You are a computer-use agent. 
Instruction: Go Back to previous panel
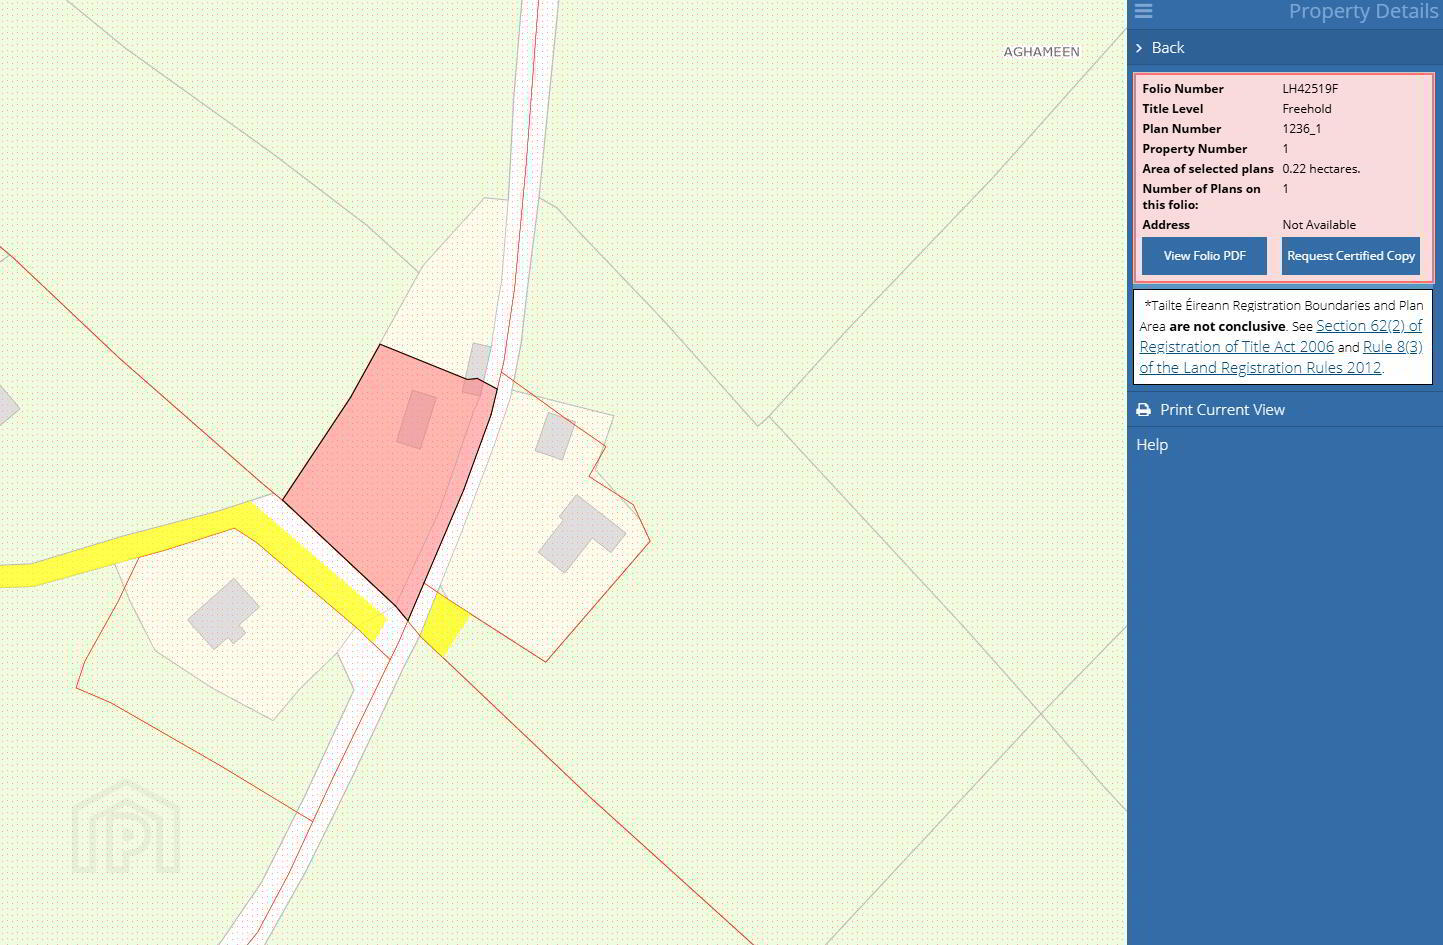click(x=1167, y=48)
